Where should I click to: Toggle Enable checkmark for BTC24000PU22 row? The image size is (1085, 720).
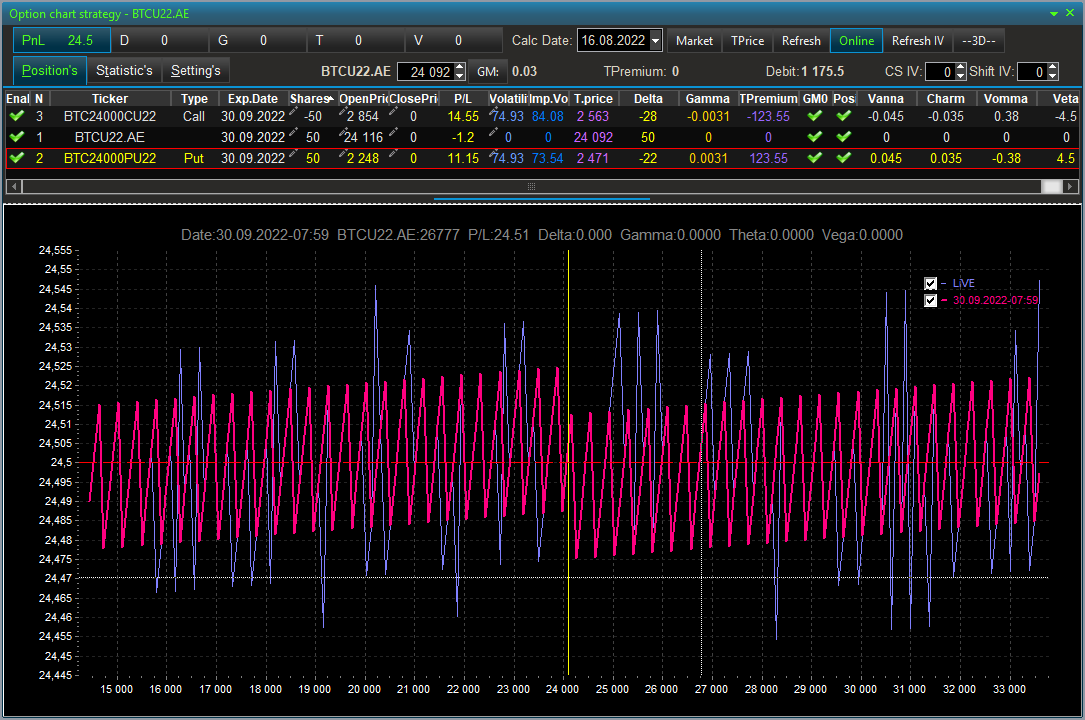[x=17, y=158]
